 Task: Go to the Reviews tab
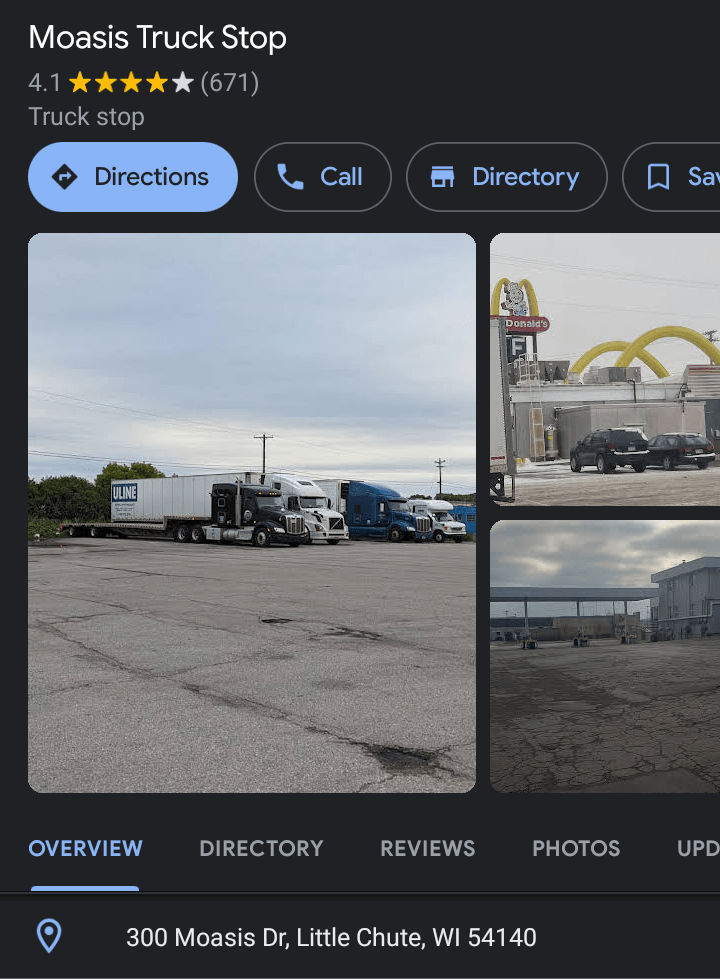[427, 849]
